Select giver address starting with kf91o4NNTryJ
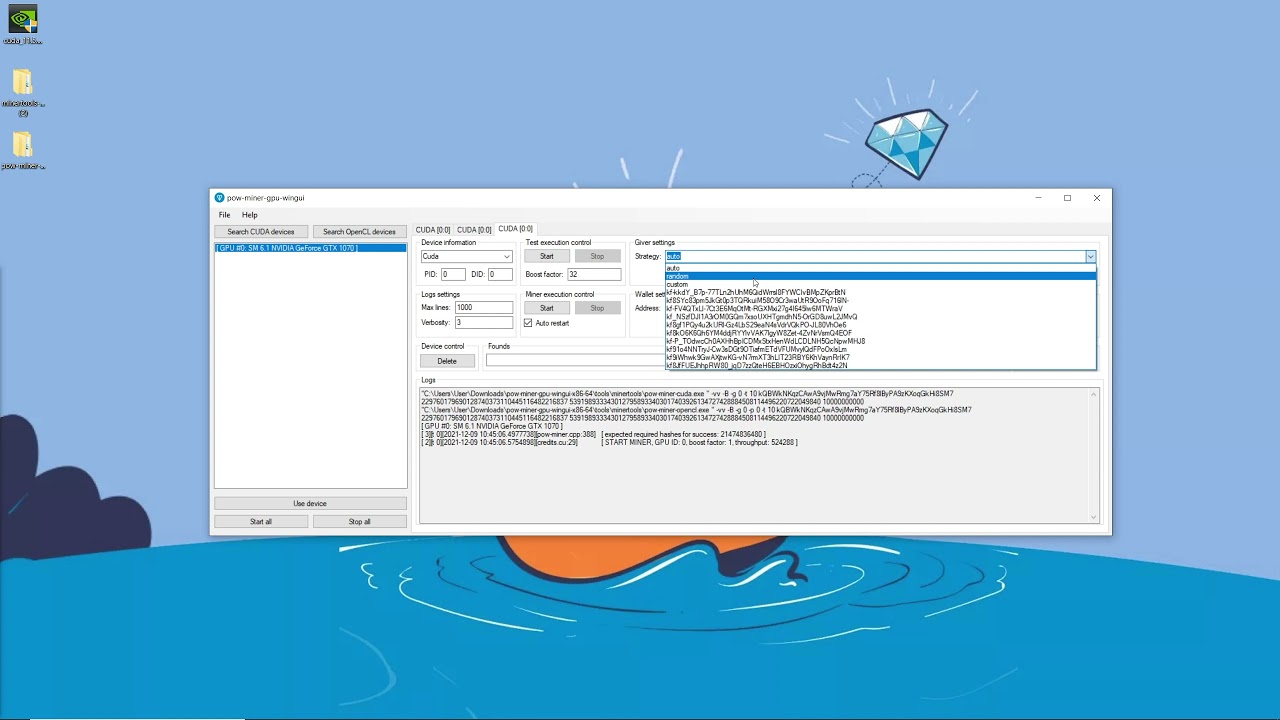This screenshot has width=1280, height=720. coord(880,349)
